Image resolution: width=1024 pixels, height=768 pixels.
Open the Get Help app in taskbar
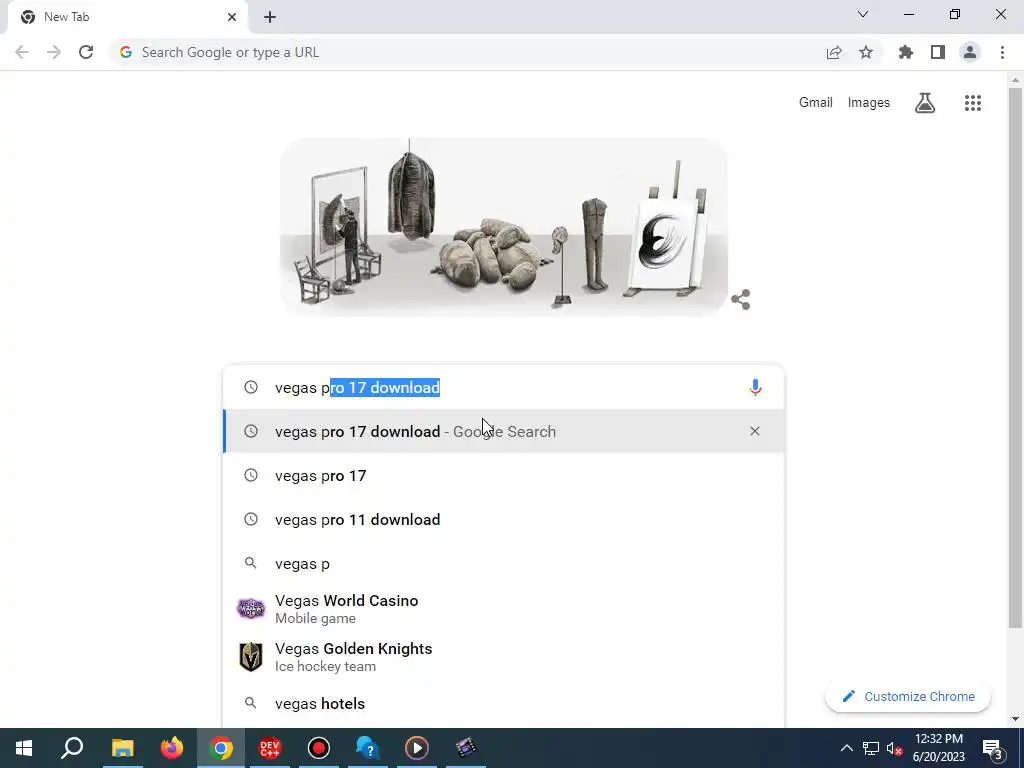click(368, 748)
